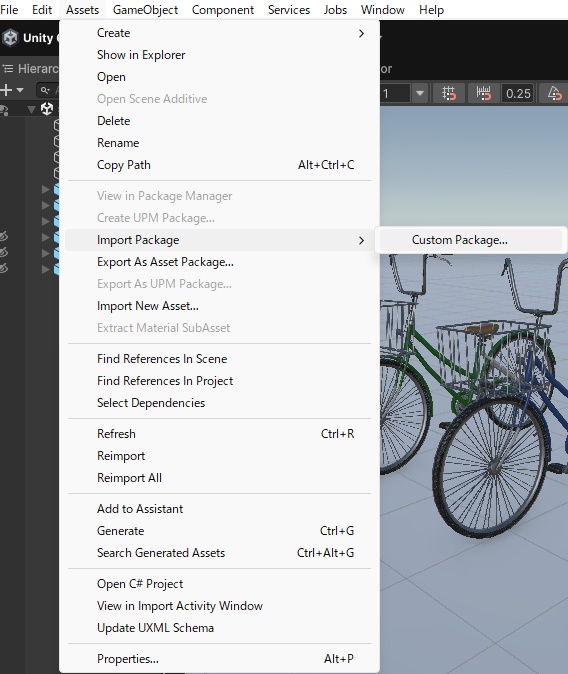Choose Search Generated Assets
Image resolution: width=568 pixels, height=674 pixels.
219,553
